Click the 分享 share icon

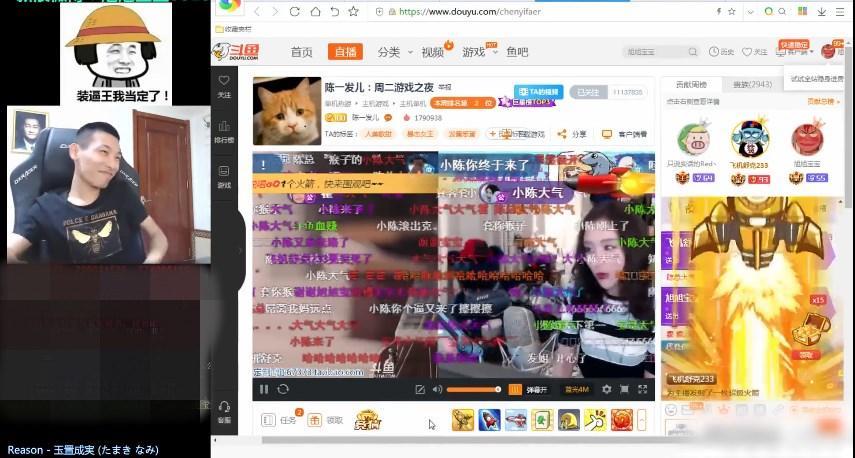[x=574, y=134]
